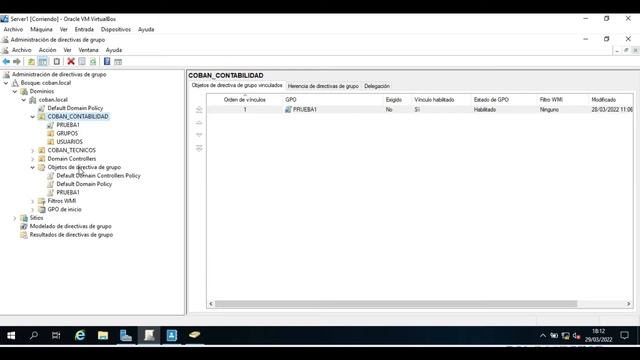The height and width of the screenshot is (360, 640).
Task: Click the blue contact-card taskbar icon
Action: click(x=172, y=336)
